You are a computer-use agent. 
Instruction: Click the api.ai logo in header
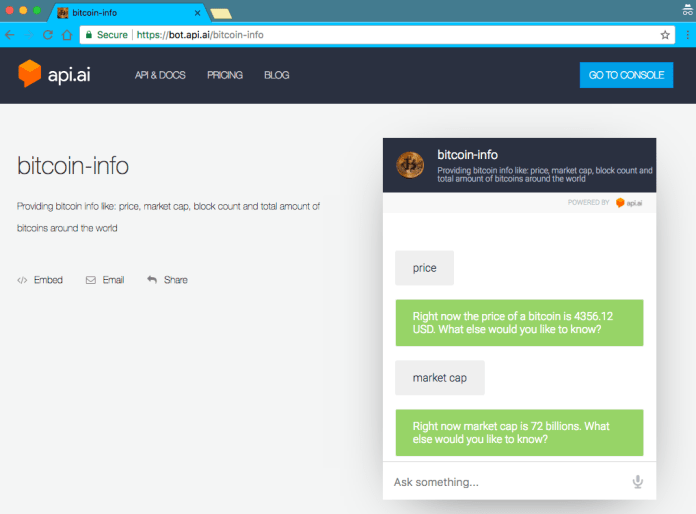click(x=54, y=75)
